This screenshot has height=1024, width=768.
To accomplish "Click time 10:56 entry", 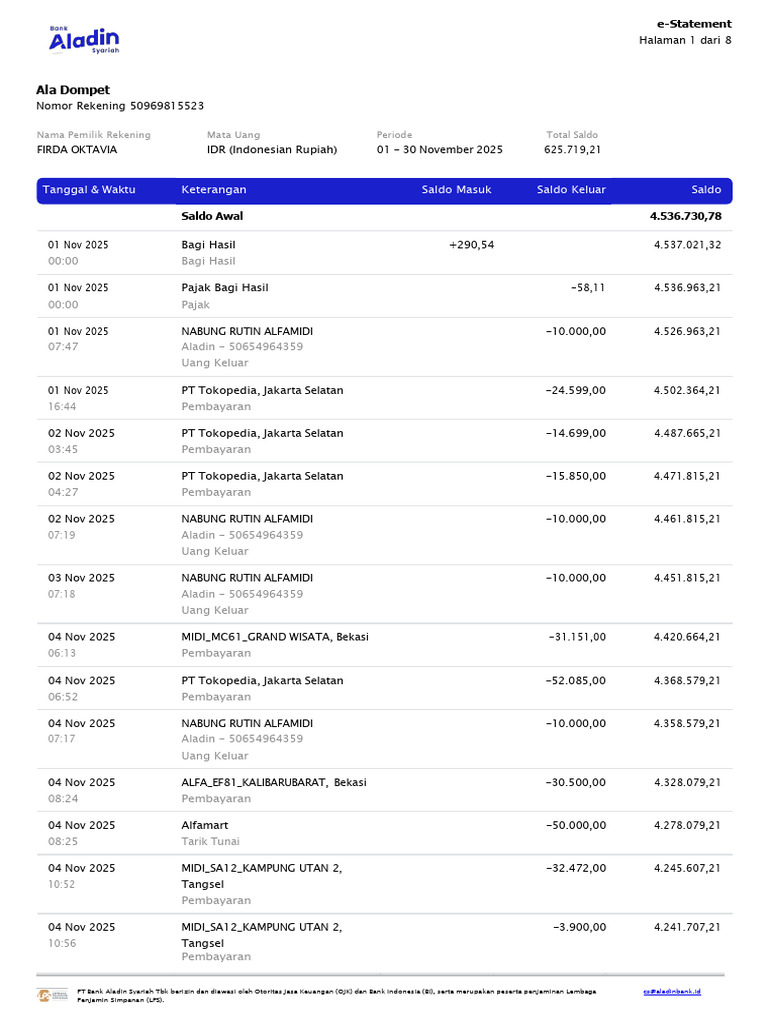I will pos(62,944).
